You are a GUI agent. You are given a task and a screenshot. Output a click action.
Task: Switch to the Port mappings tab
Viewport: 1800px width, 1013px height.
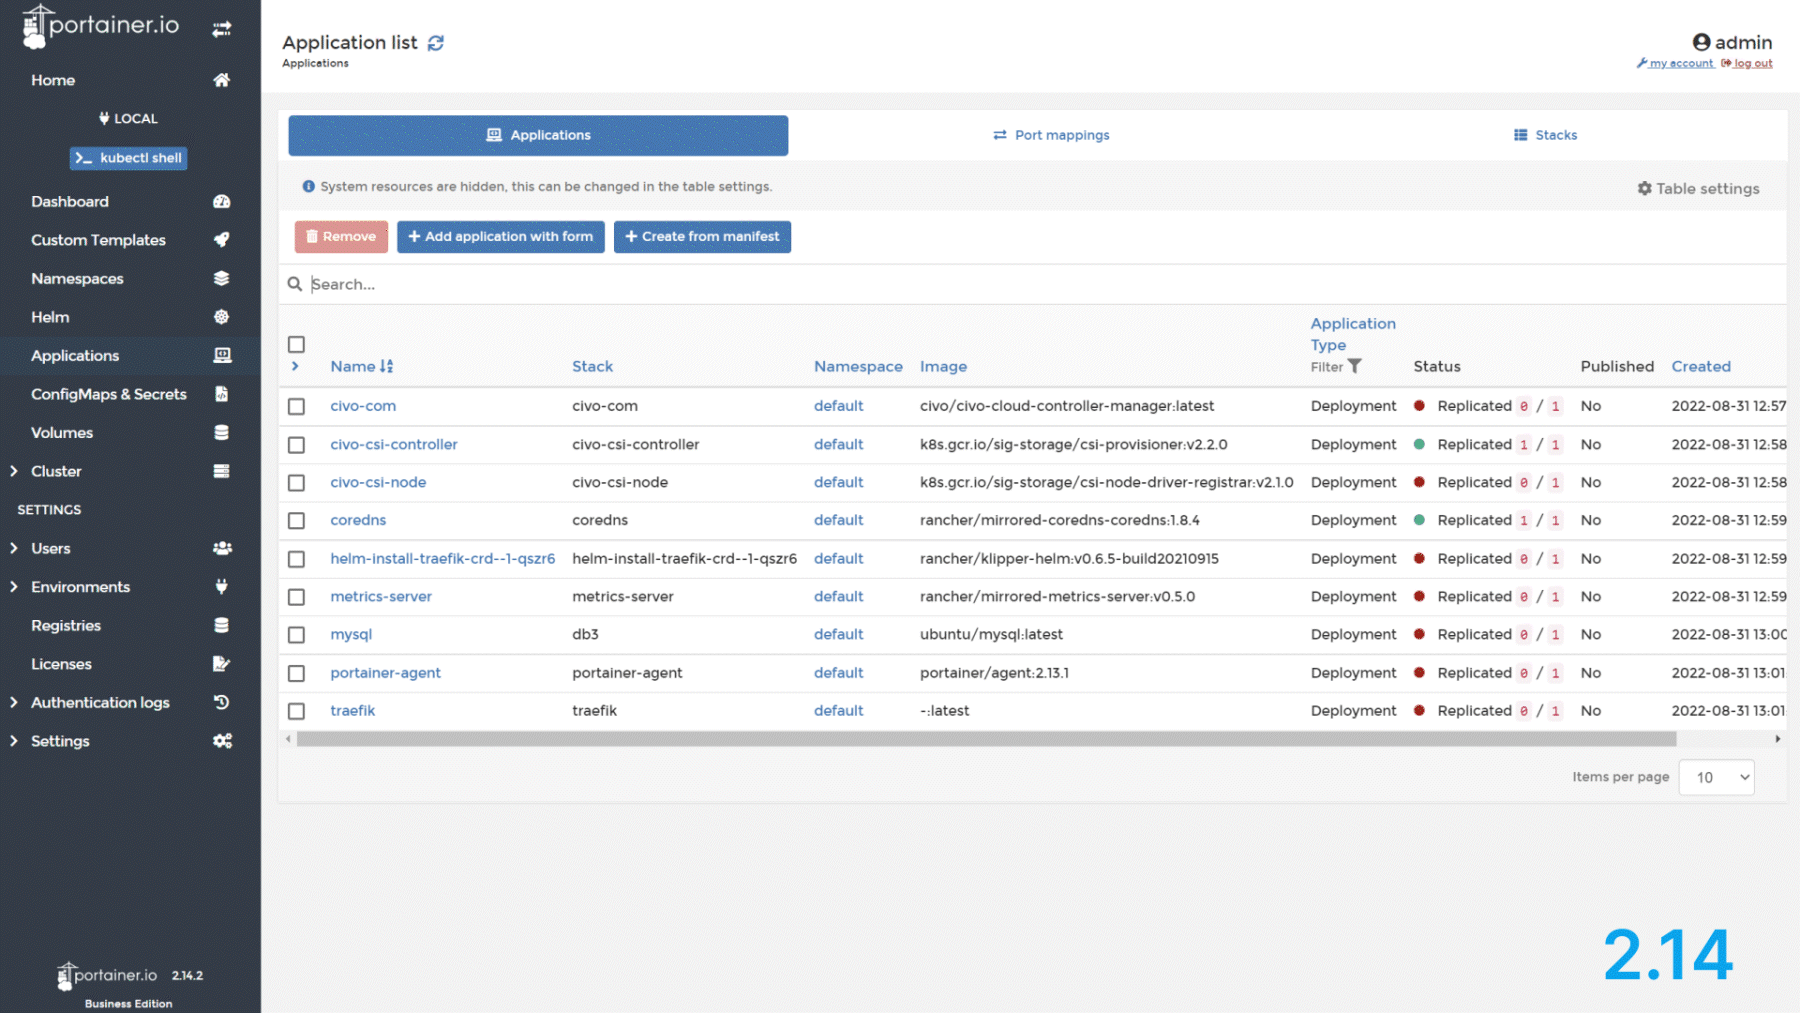[1051, 135]
